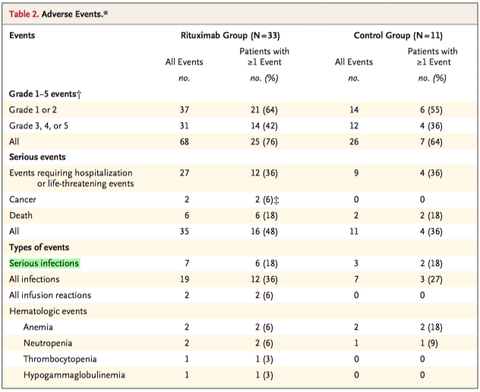Select the Hypogammaglobulinemia row label
The height and width of the screenshot is (392, 480).
tap(74, 375)
